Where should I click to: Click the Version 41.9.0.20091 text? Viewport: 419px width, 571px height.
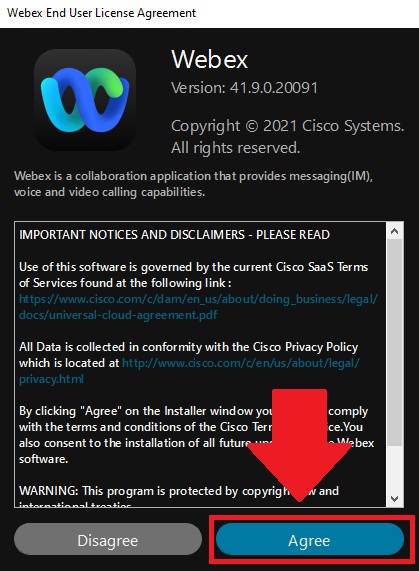245,88
